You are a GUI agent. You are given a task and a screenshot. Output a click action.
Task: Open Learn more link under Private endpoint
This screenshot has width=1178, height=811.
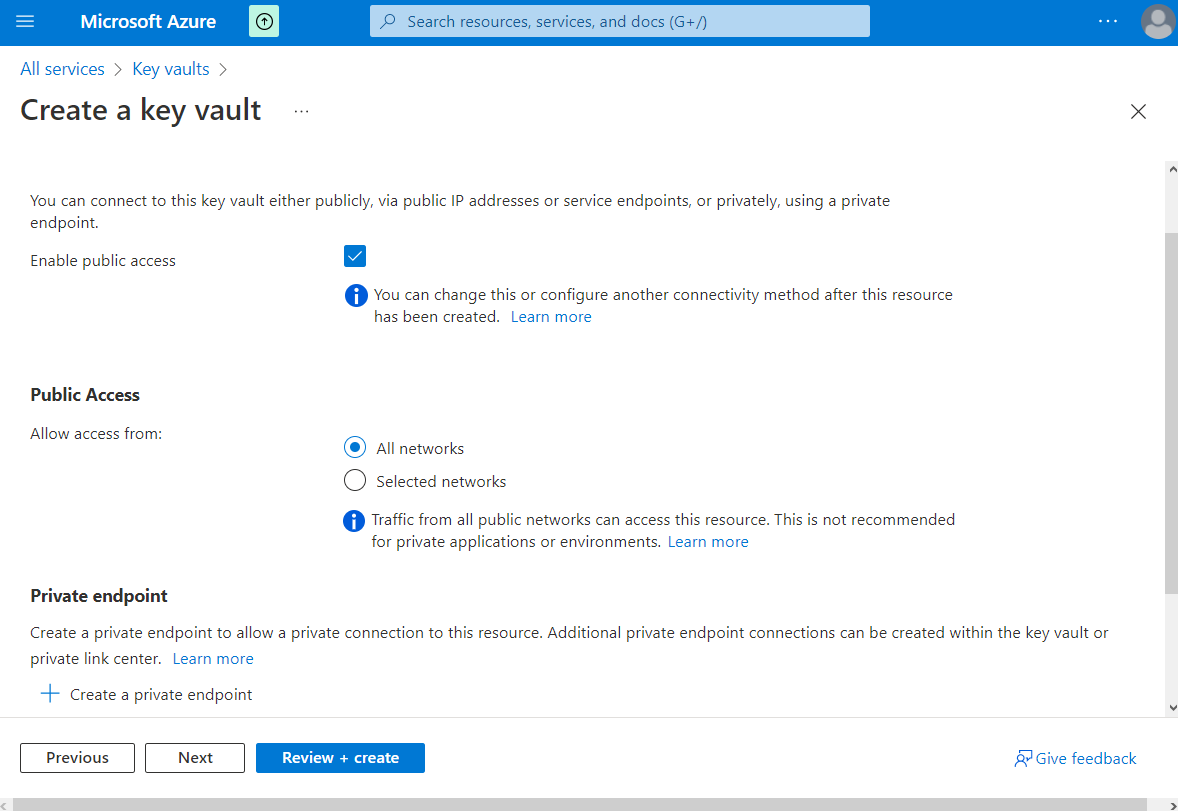[x=213, y=659]
